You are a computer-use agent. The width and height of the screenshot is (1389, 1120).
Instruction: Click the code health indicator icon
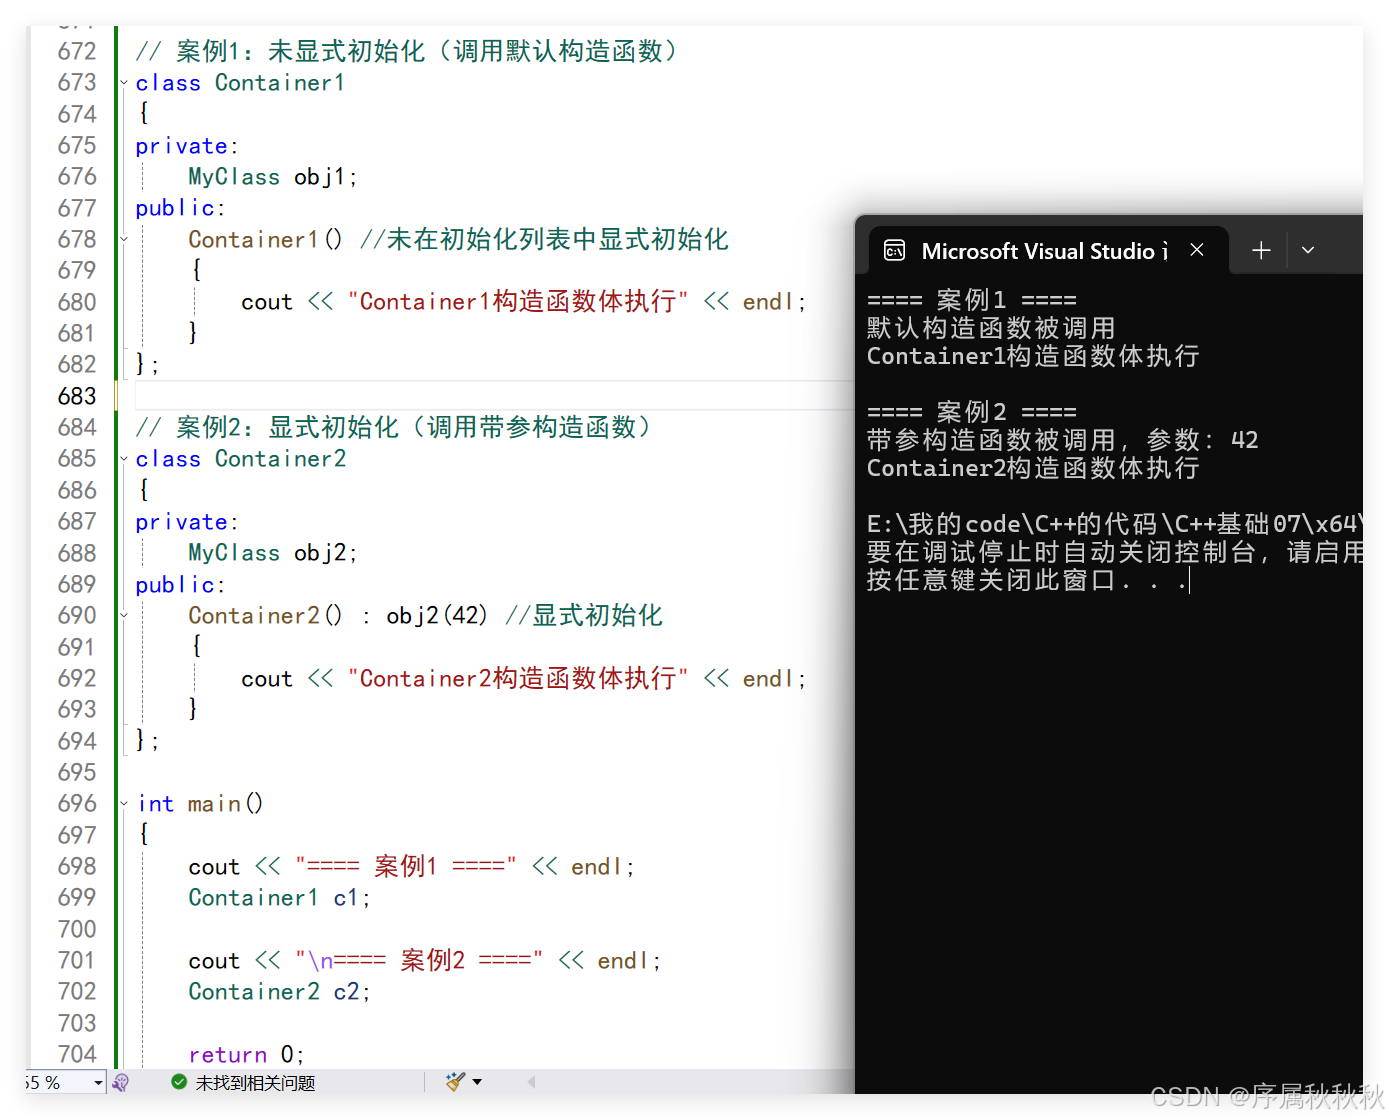tap(121, 1082)
